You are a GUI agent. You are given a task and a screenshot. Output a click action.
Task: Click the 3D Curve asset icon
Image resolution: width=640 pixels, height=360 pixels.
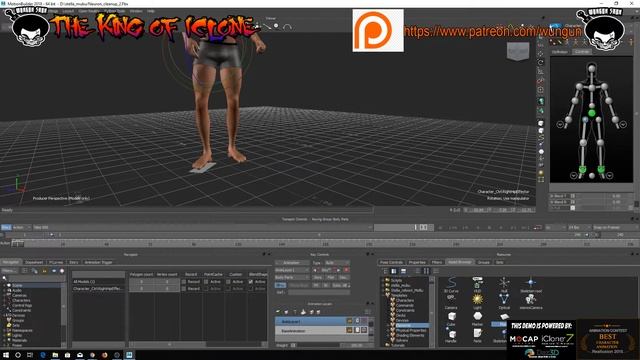[x=451, y=284]
